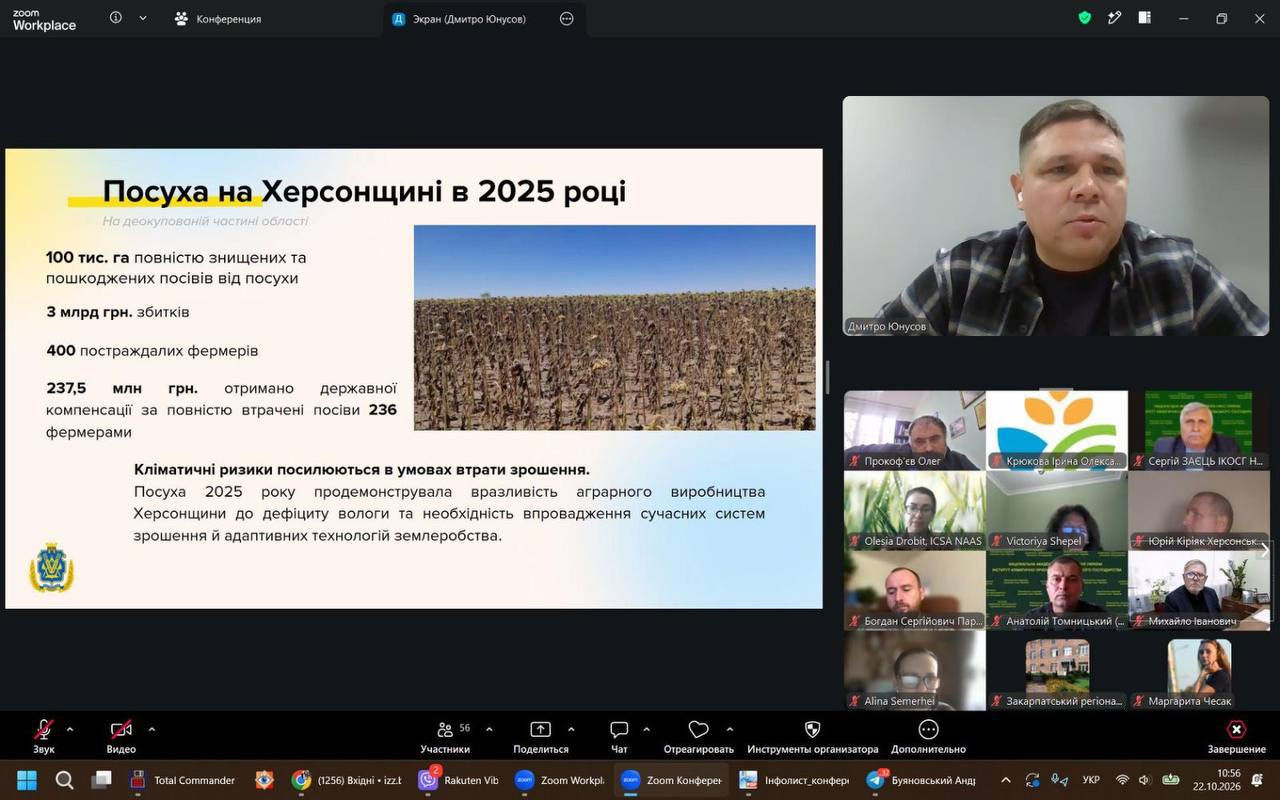Expand audio options arrow next to Звук
Image resolution: width=1280 pixels, height=800 pixels.
[x=70, y=729]
